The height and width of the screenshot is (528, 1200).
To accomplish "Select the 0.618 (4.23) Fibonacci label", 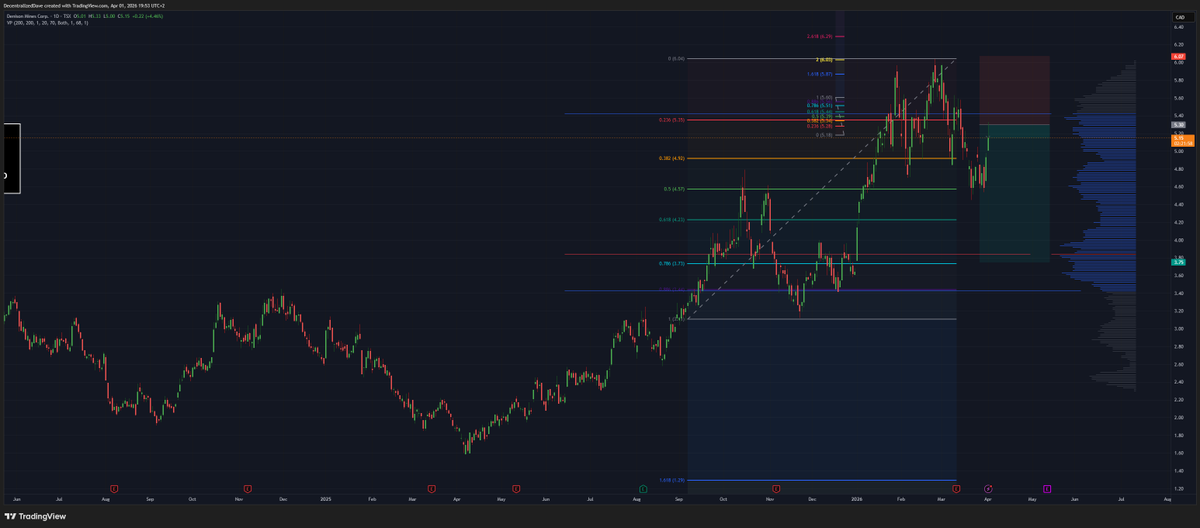I will tap(671, 220).
